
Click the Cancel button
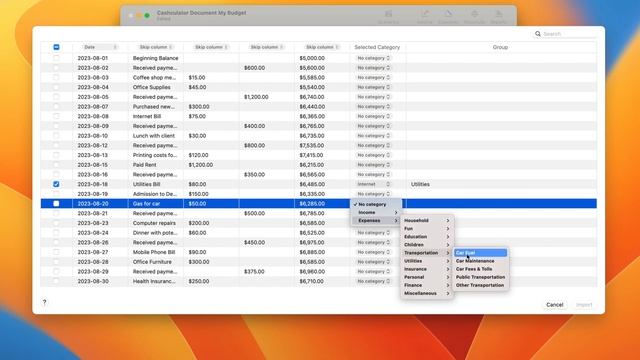pyautogui.click(x=555, y=305)
